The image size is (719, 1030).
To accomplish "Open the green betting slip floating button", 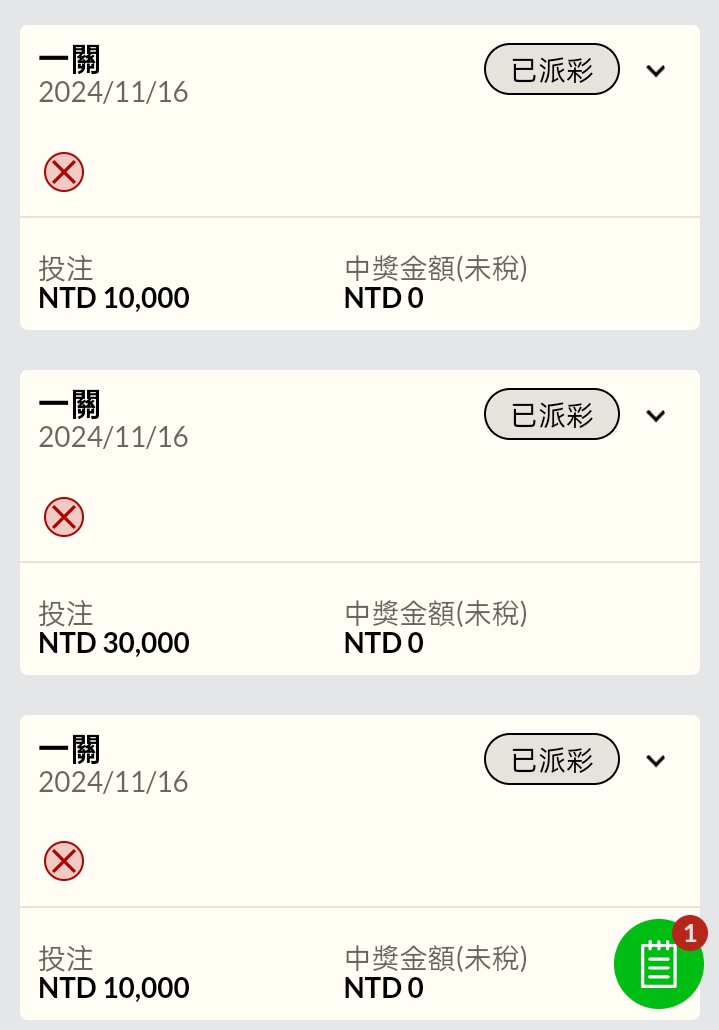I will tap(657, 965).
